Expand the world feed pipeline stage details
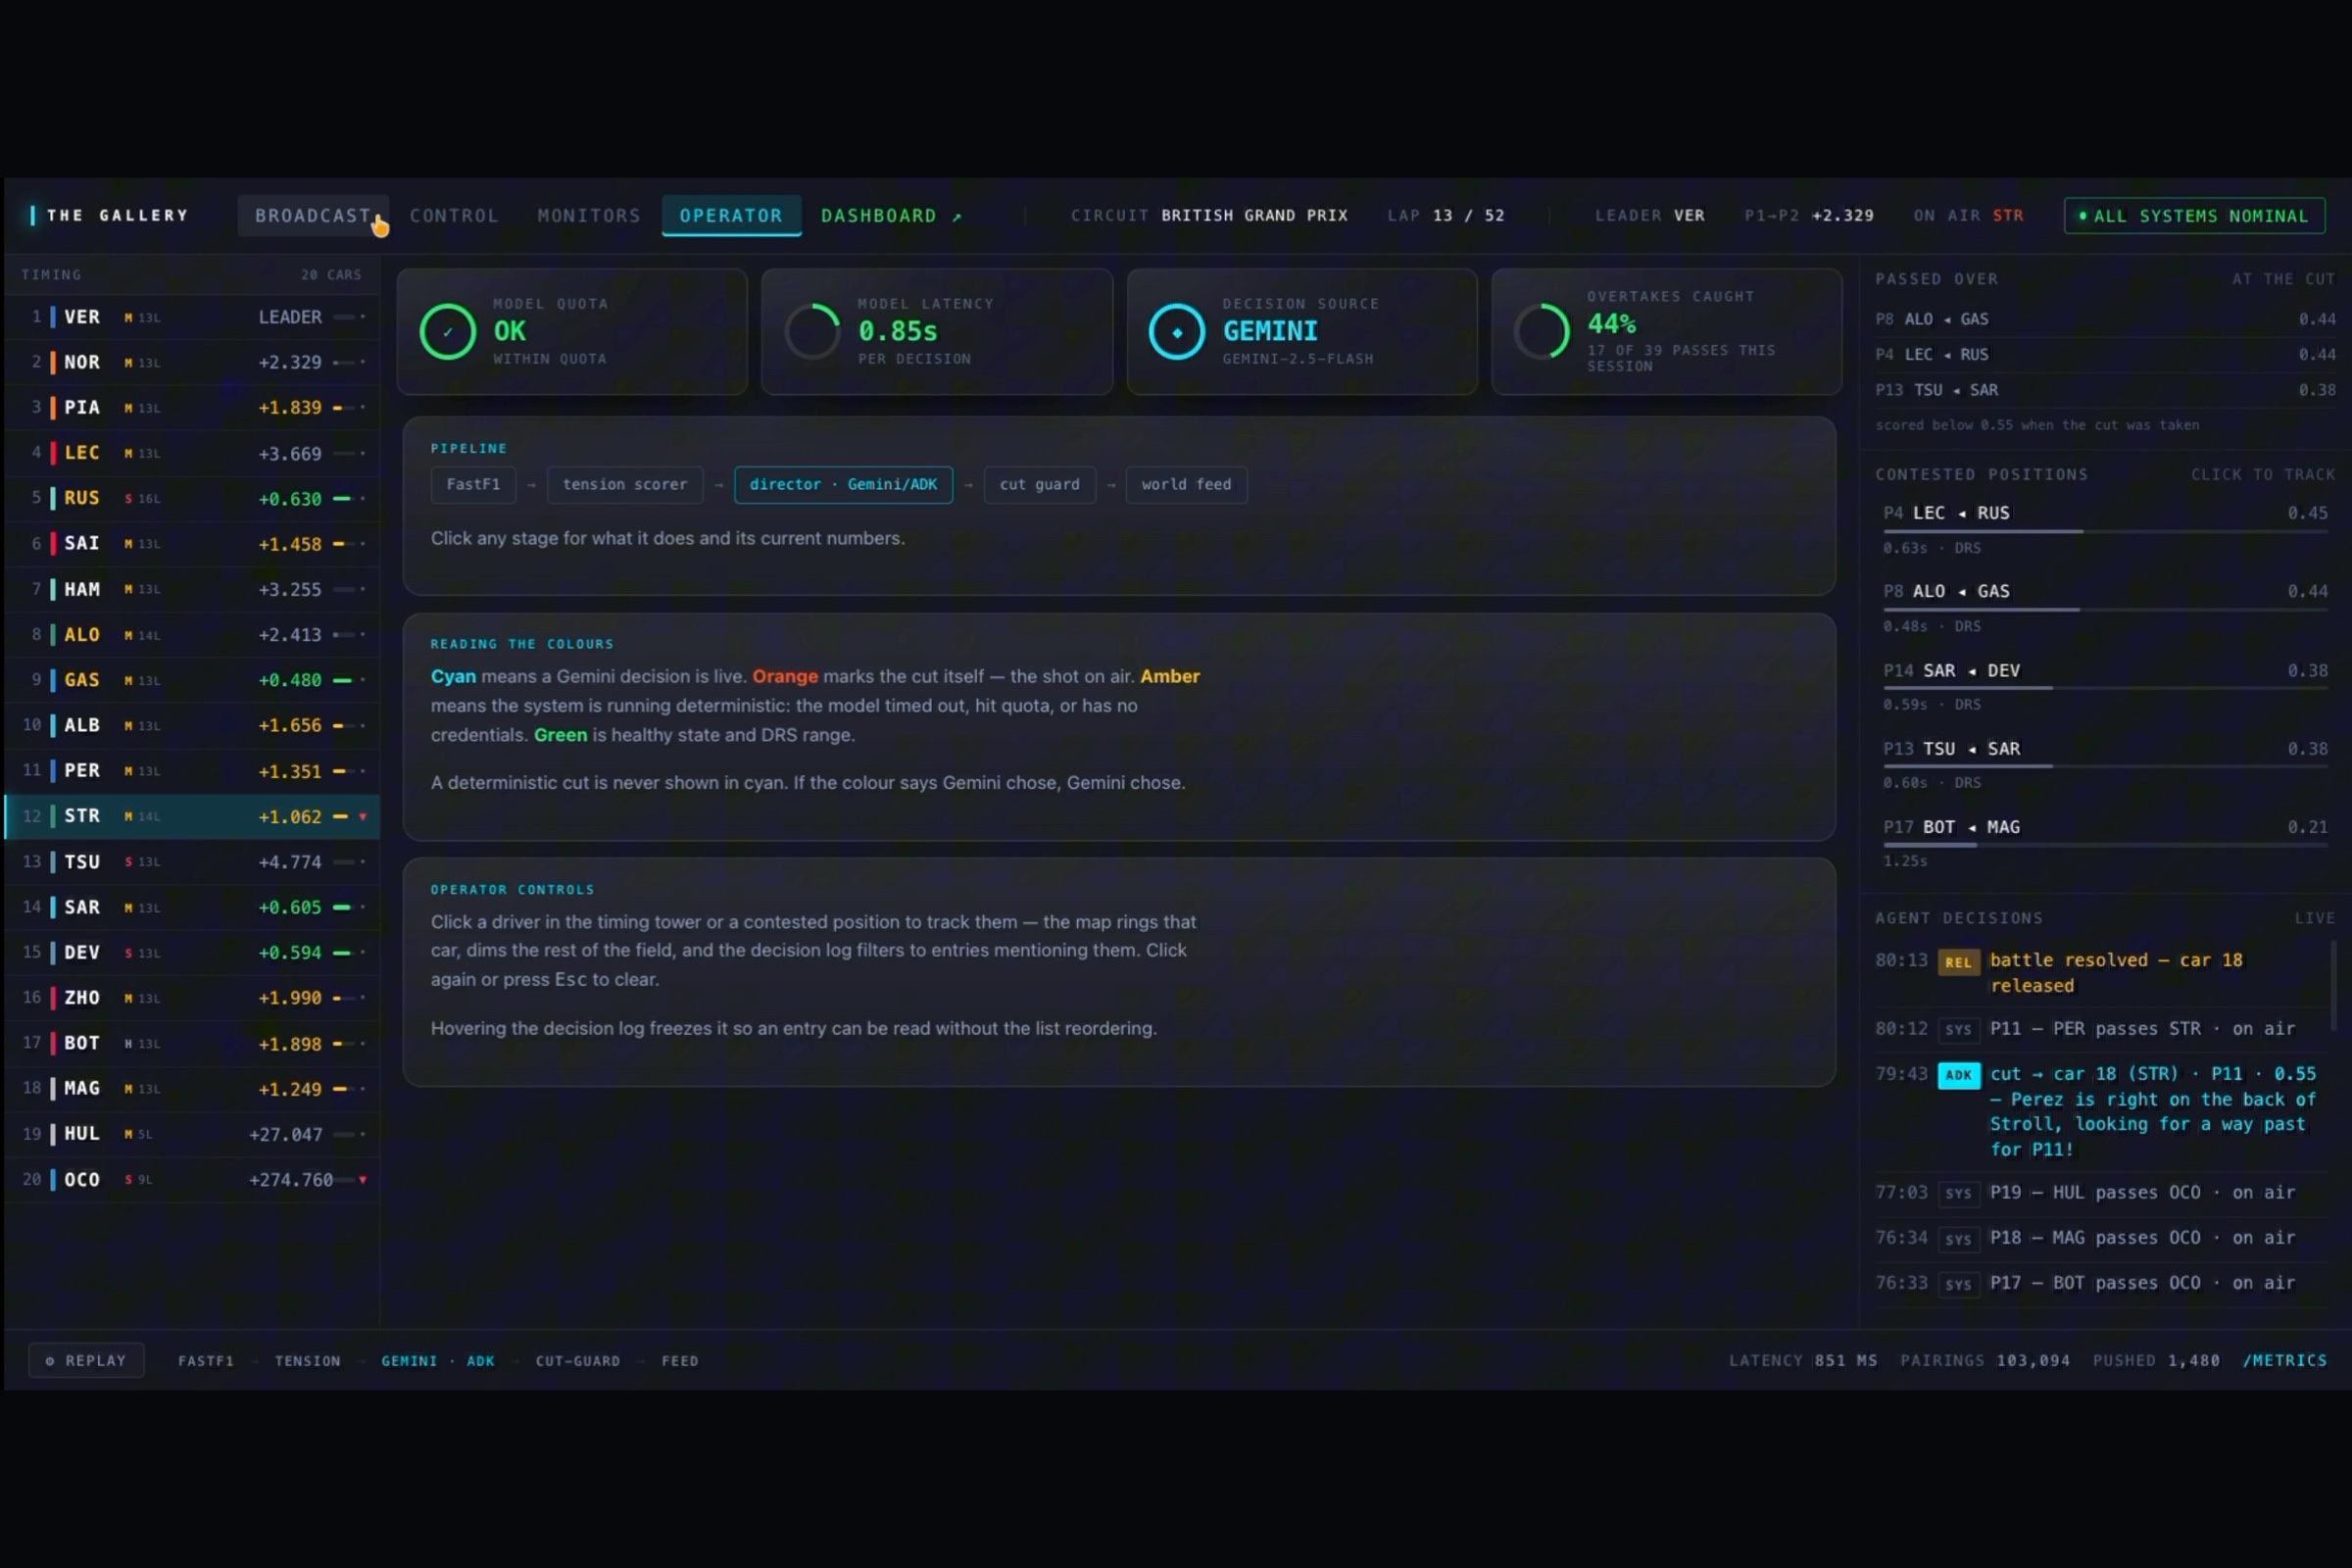The width and height of the screenshot is (2352, 1568). 1186,484
